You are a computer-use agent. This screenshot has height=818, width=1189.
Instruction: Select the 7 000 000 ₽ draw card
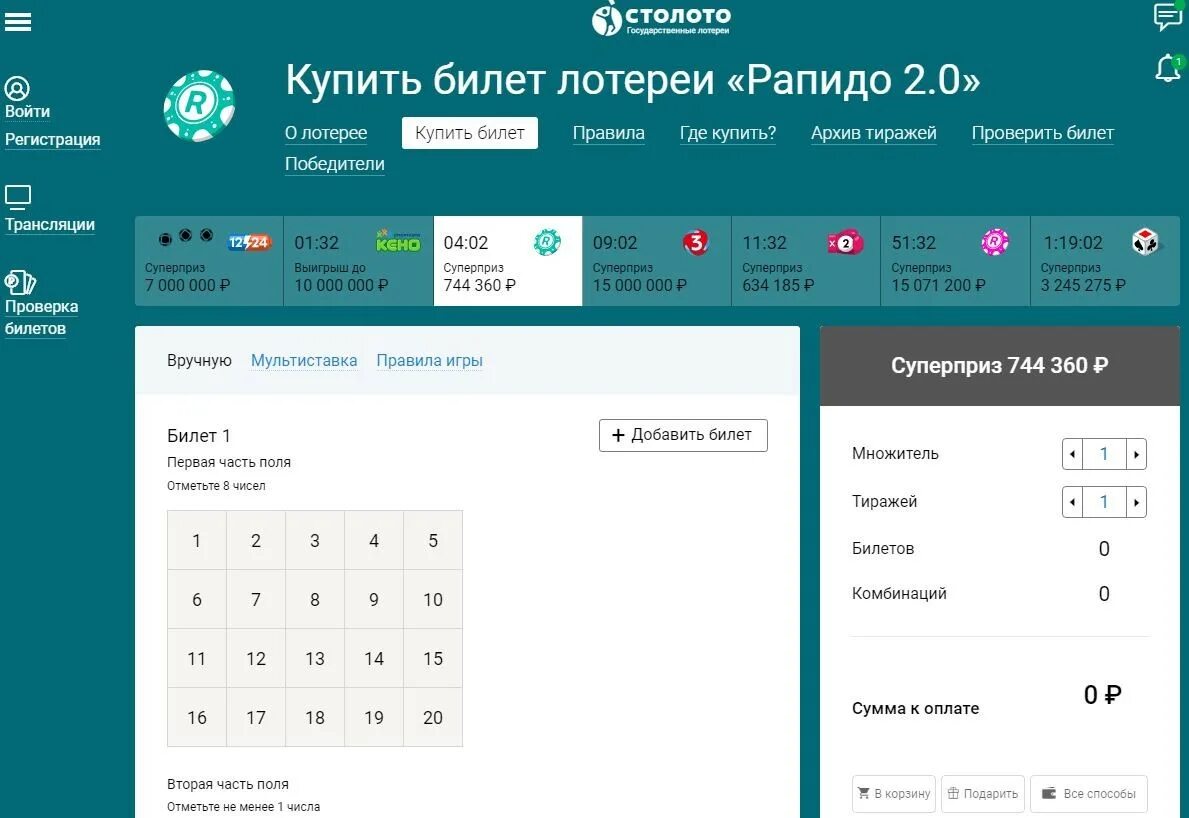point(209,262)
